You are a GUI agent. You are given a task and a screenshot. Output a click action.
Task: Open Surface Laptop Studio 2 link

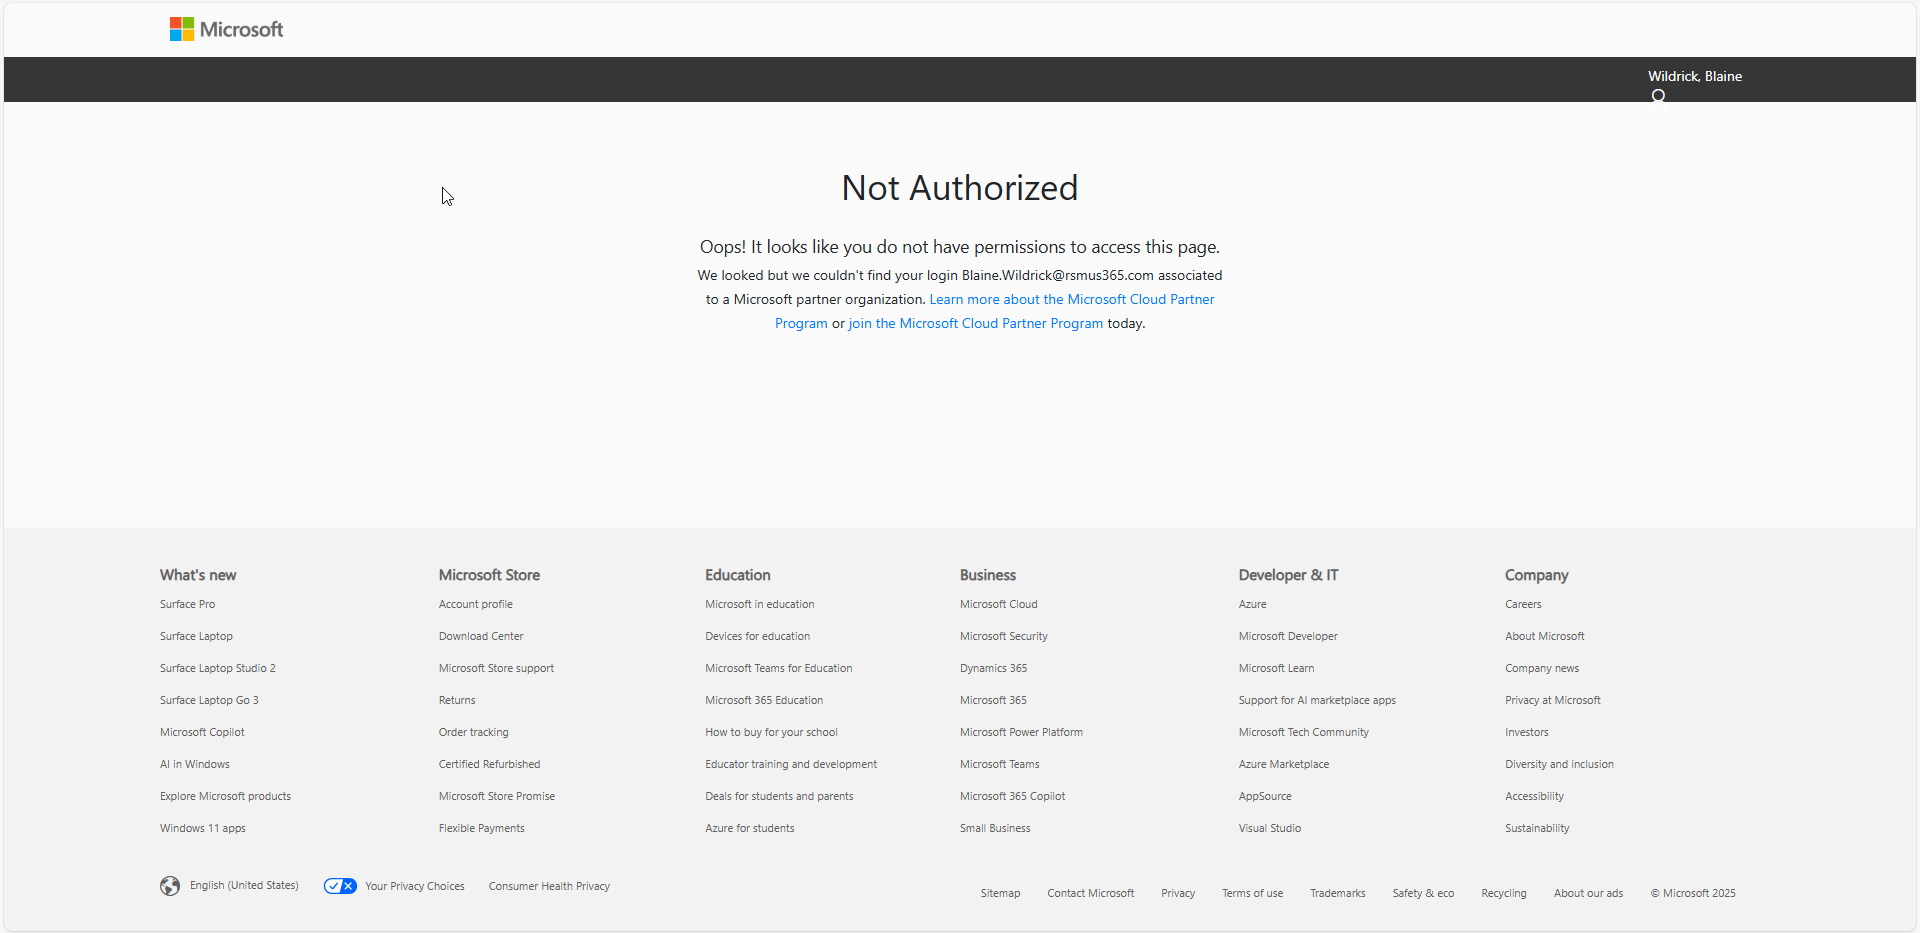click(217, 668)
